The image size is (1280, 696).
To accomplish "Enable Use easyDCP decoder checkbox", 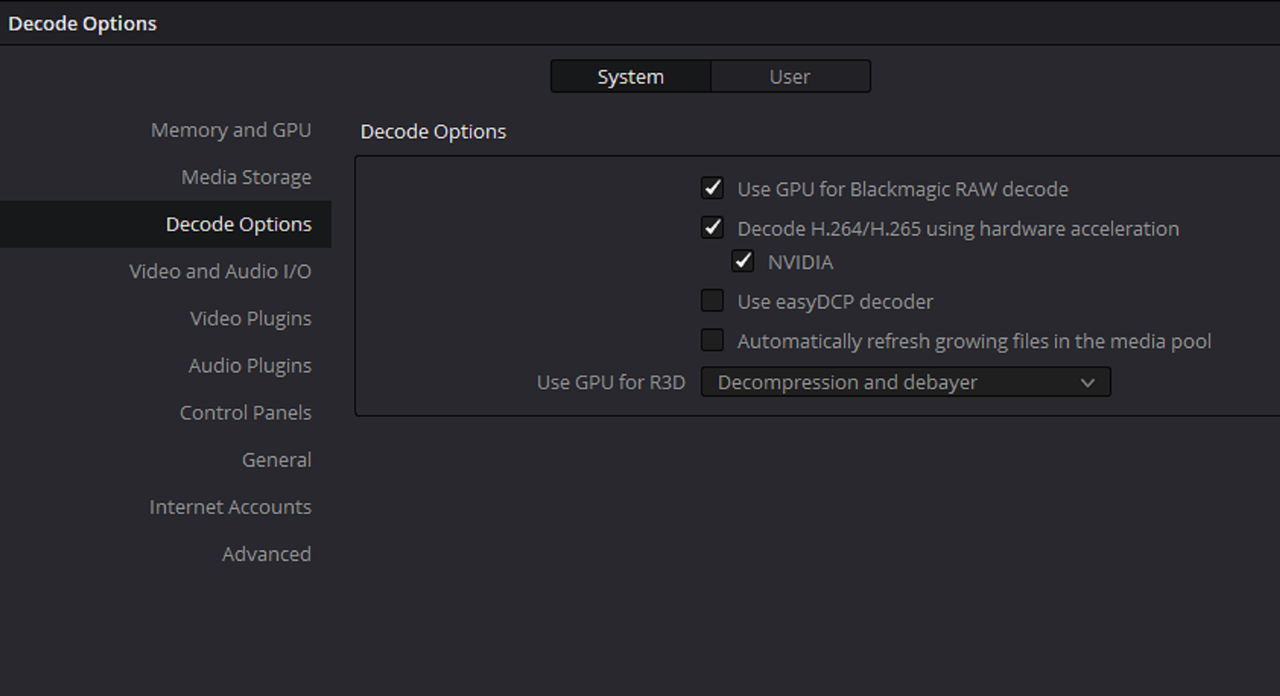I will 712,301.
